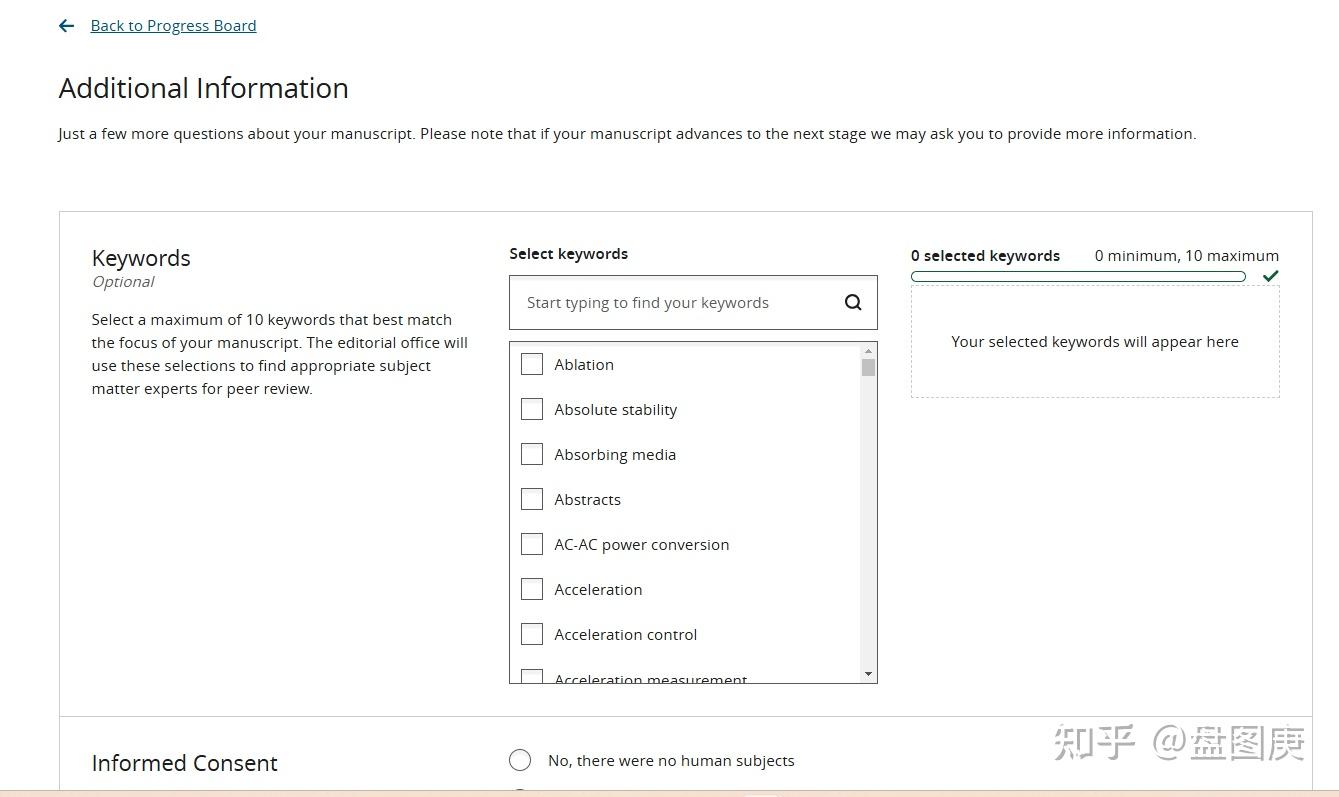Click the selected keywords placeholder box
This screenshot has width=1339, height=797.
tap(1094, 342)
